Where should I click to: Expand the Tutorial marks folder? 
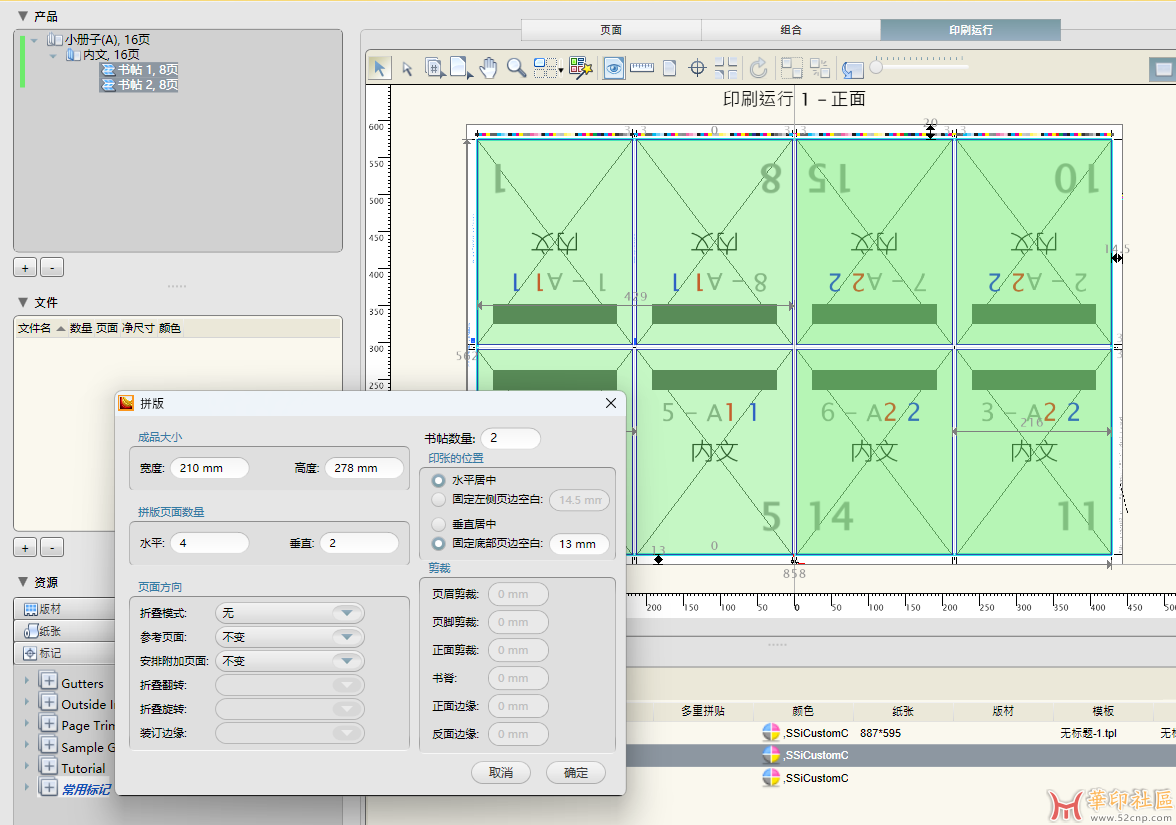point(27,765)
